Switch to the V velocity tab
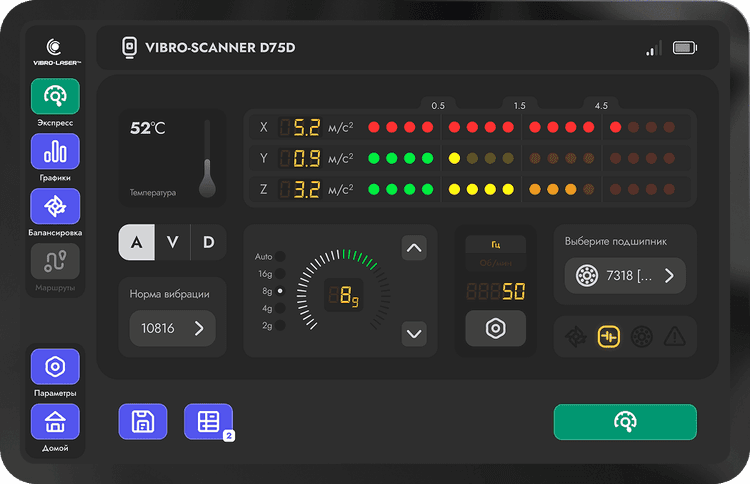Image resolution: width=750 pixels, height=484 pixels. coord(172,241)
